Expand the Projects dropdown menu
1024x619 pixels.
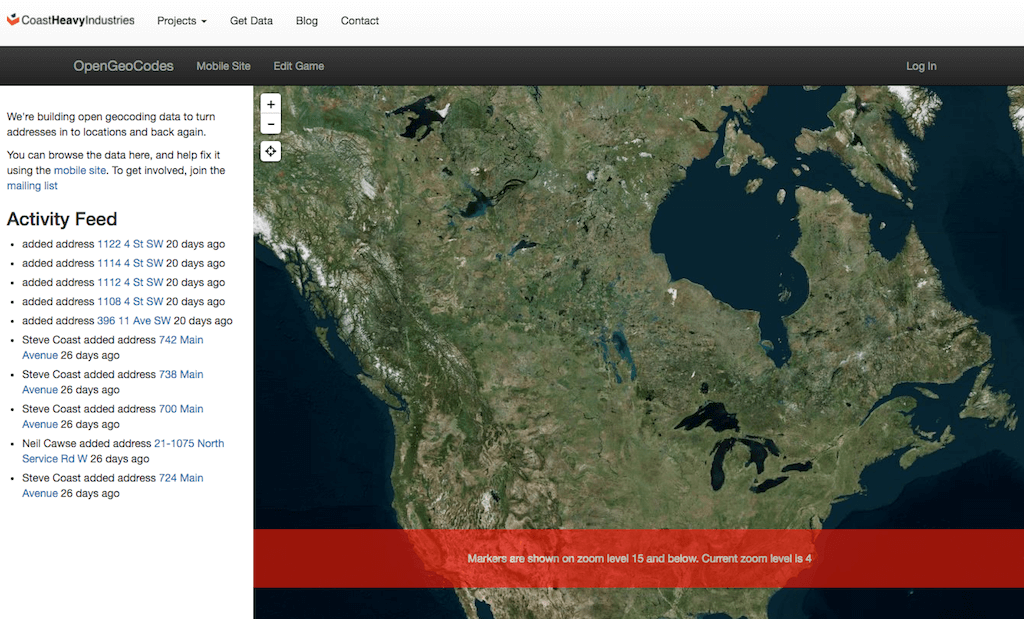[182, 21]
